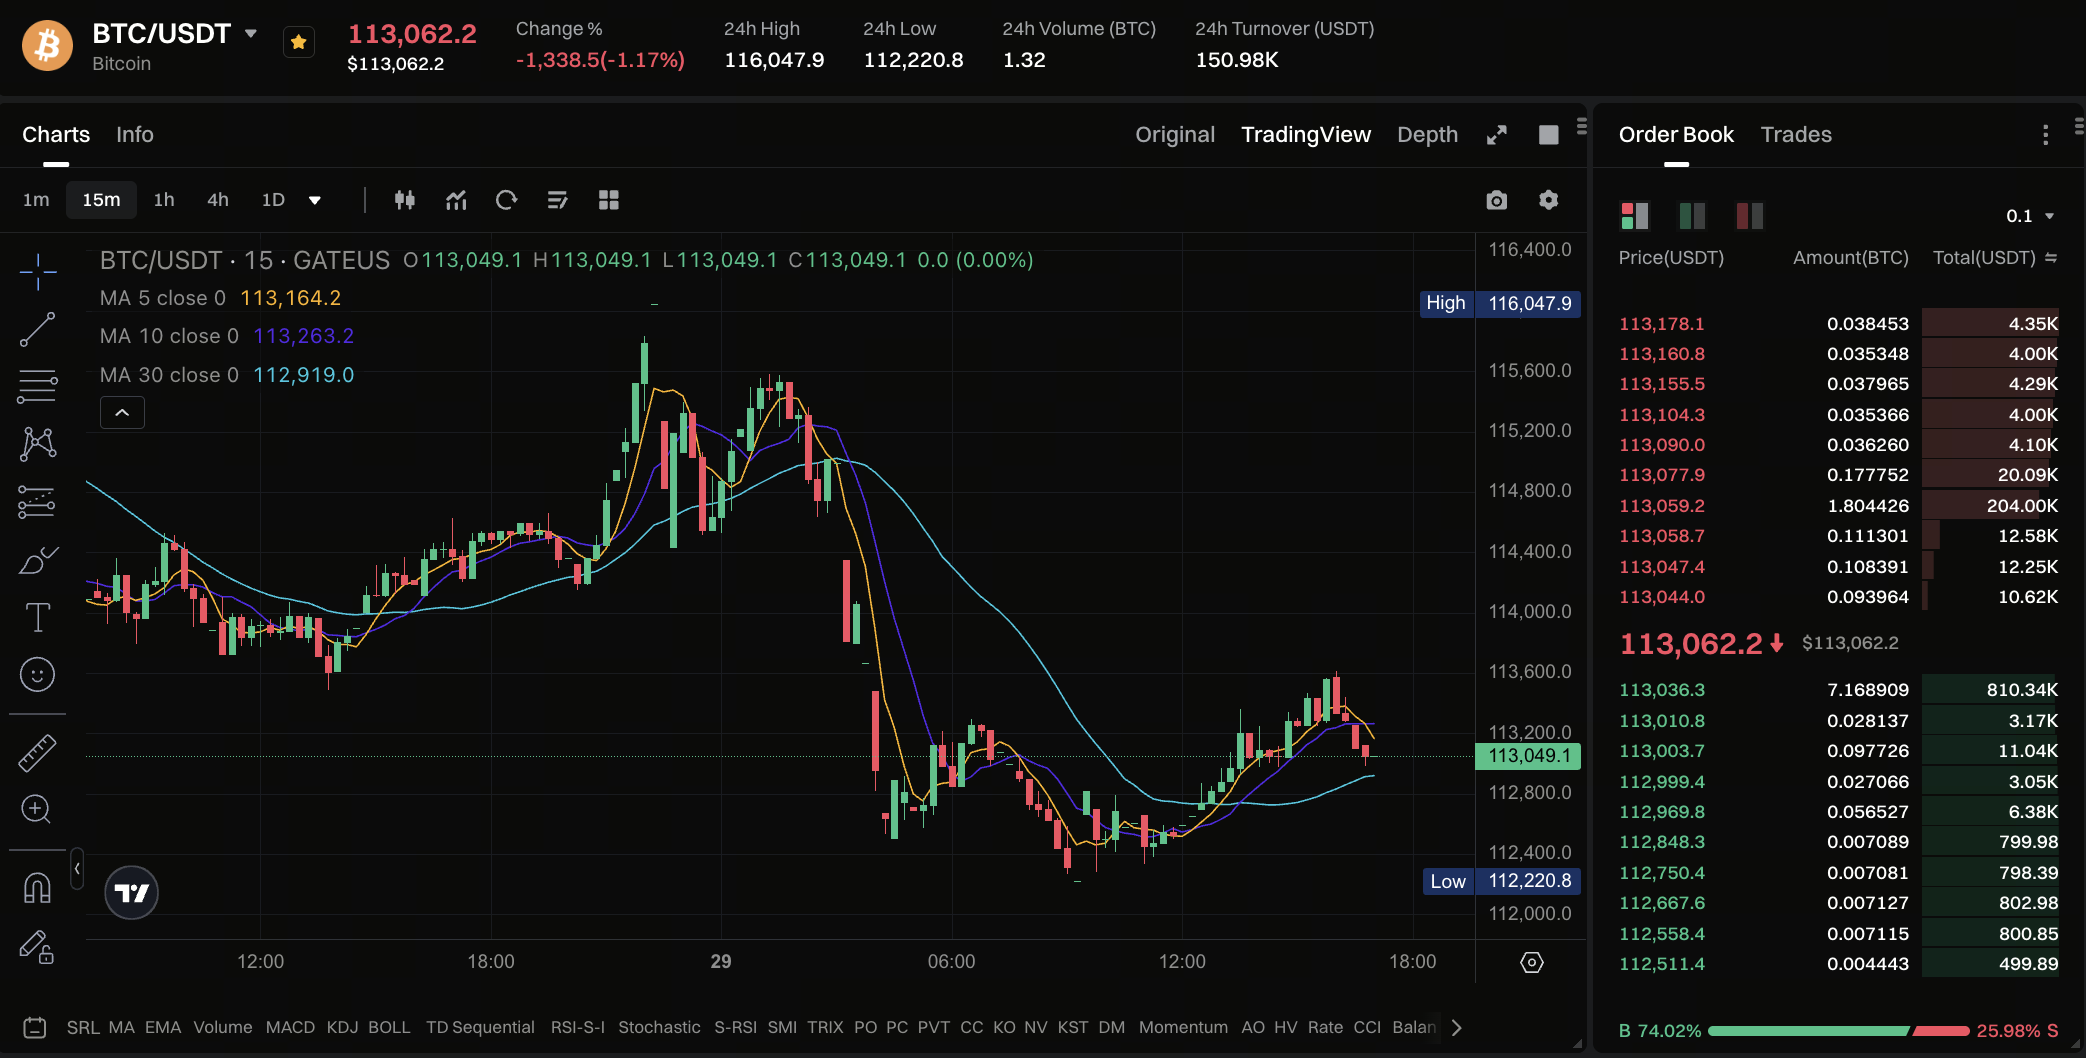Add the Momentum indicator
Viewport: 2086px width, 1058px height.
1183,1027
